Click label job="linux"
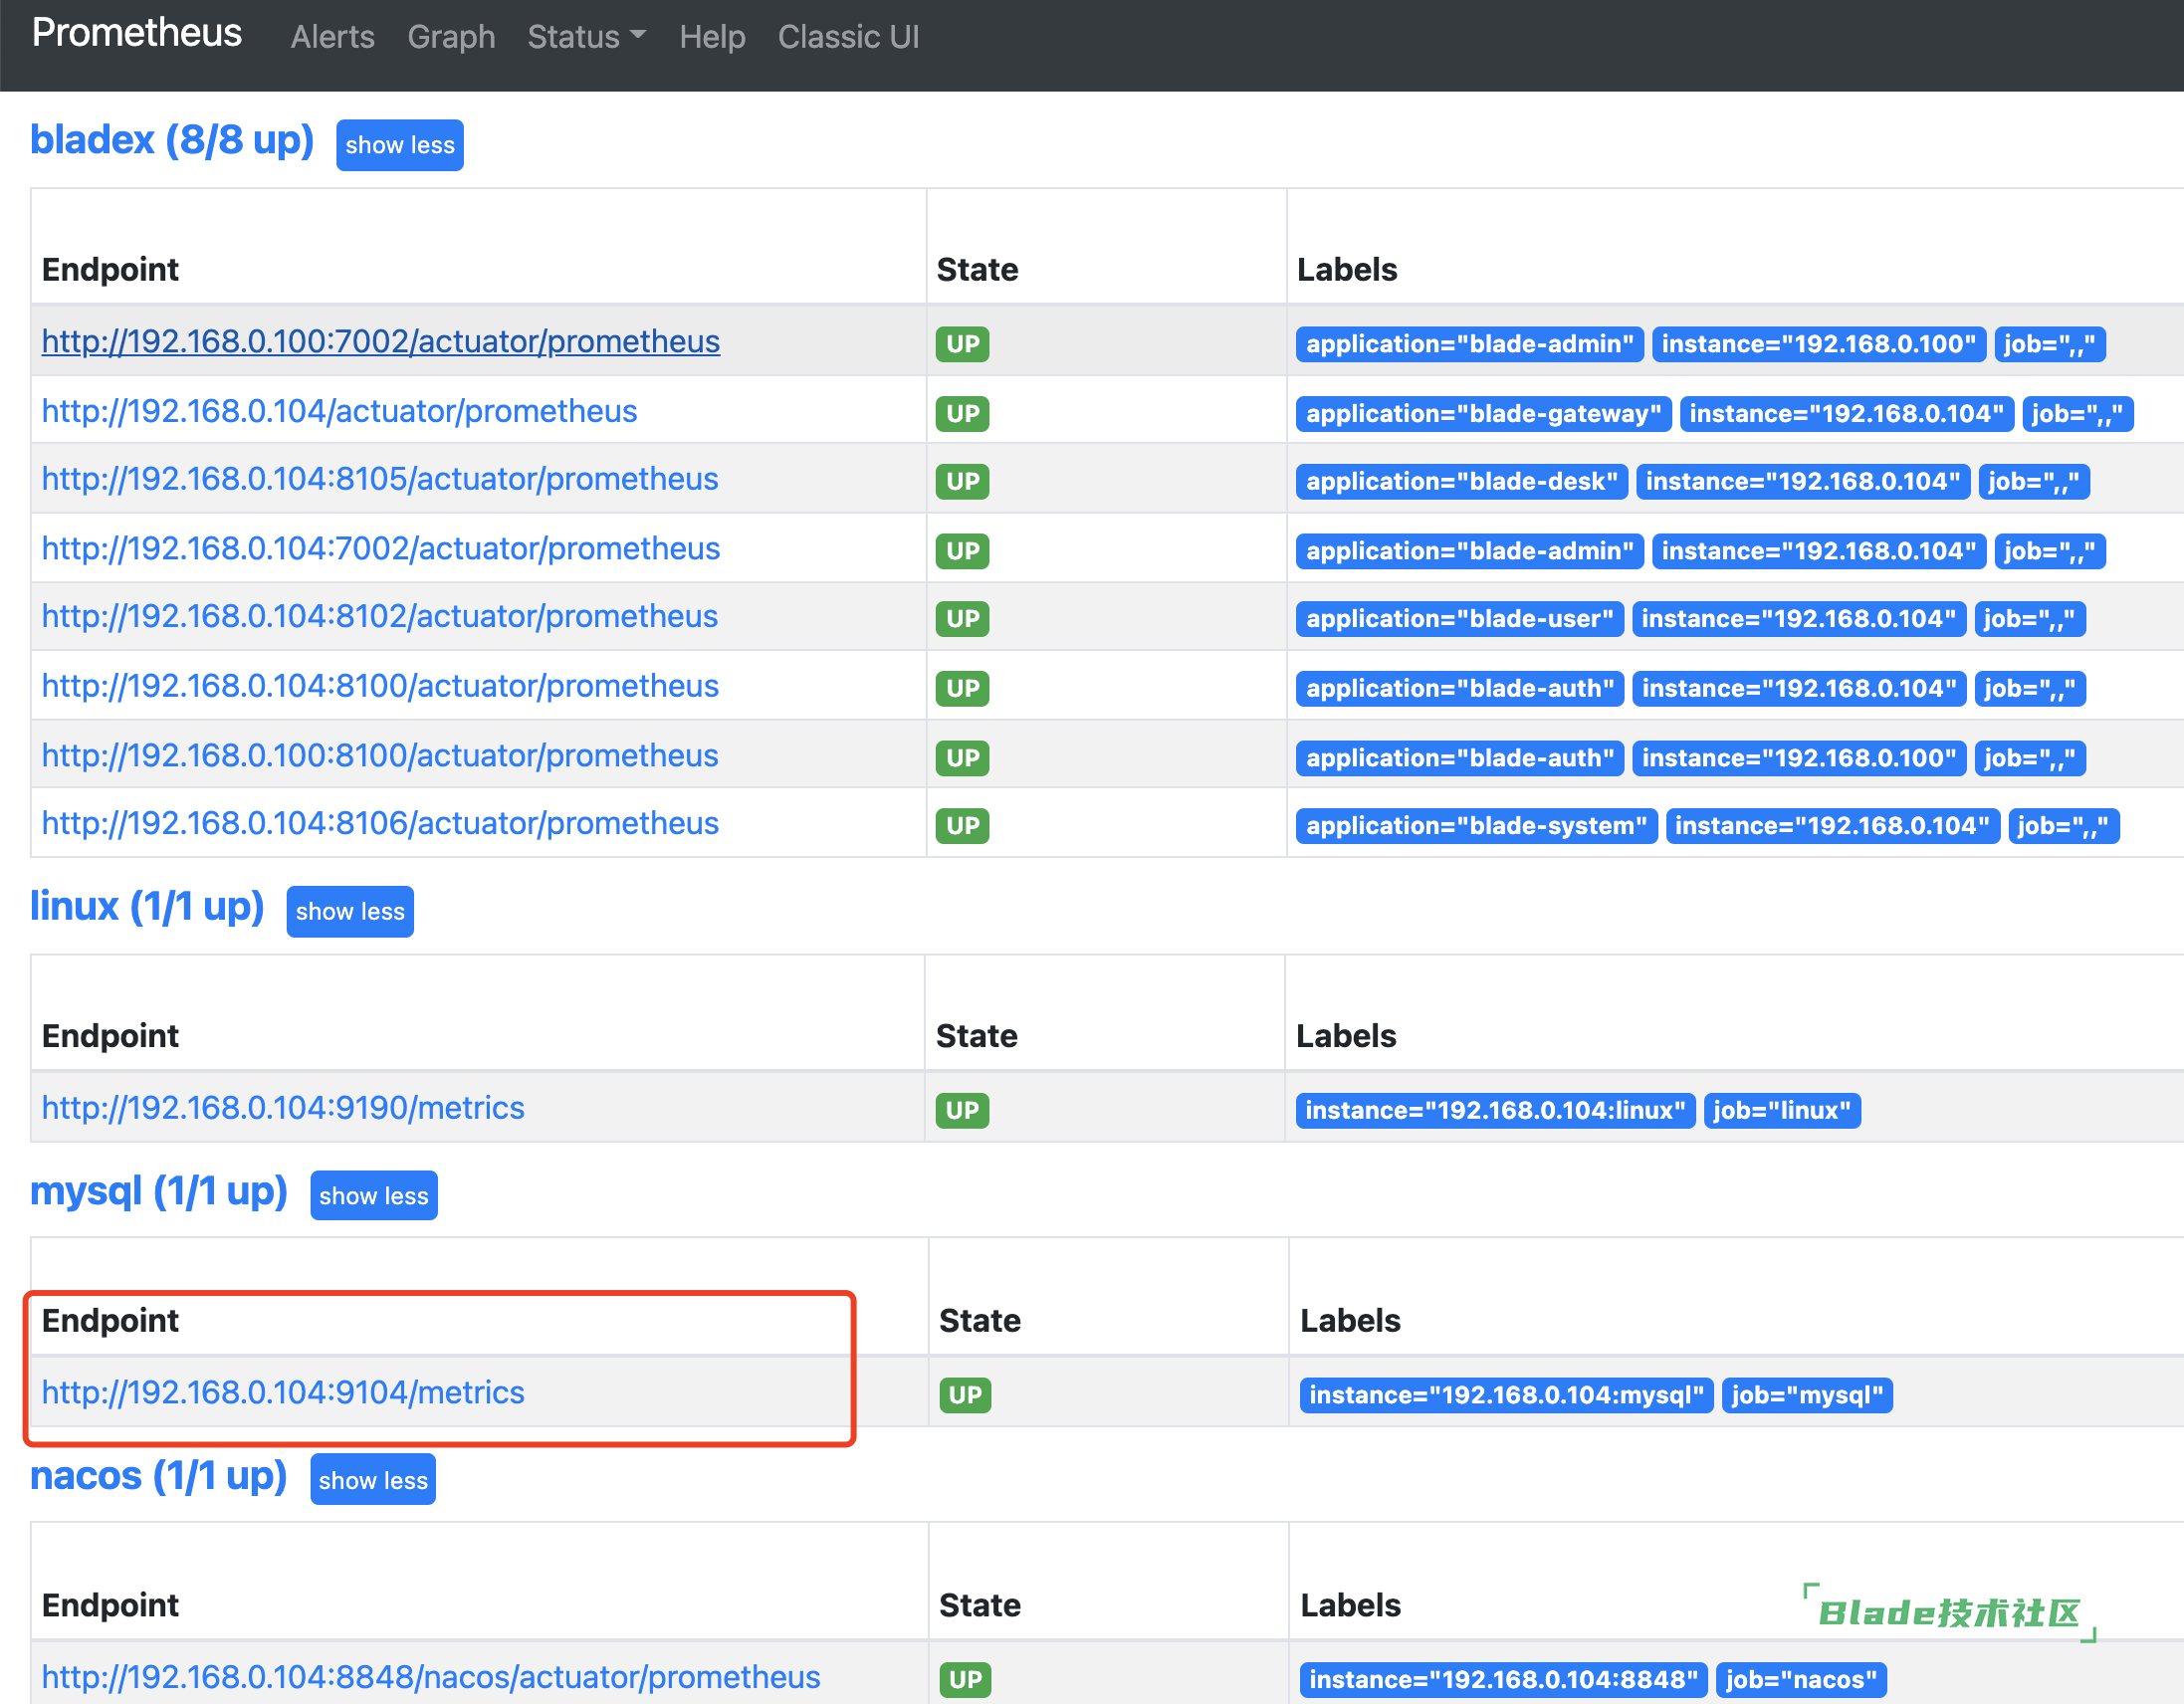2184x1704 pixels. pos(1782,1111)
